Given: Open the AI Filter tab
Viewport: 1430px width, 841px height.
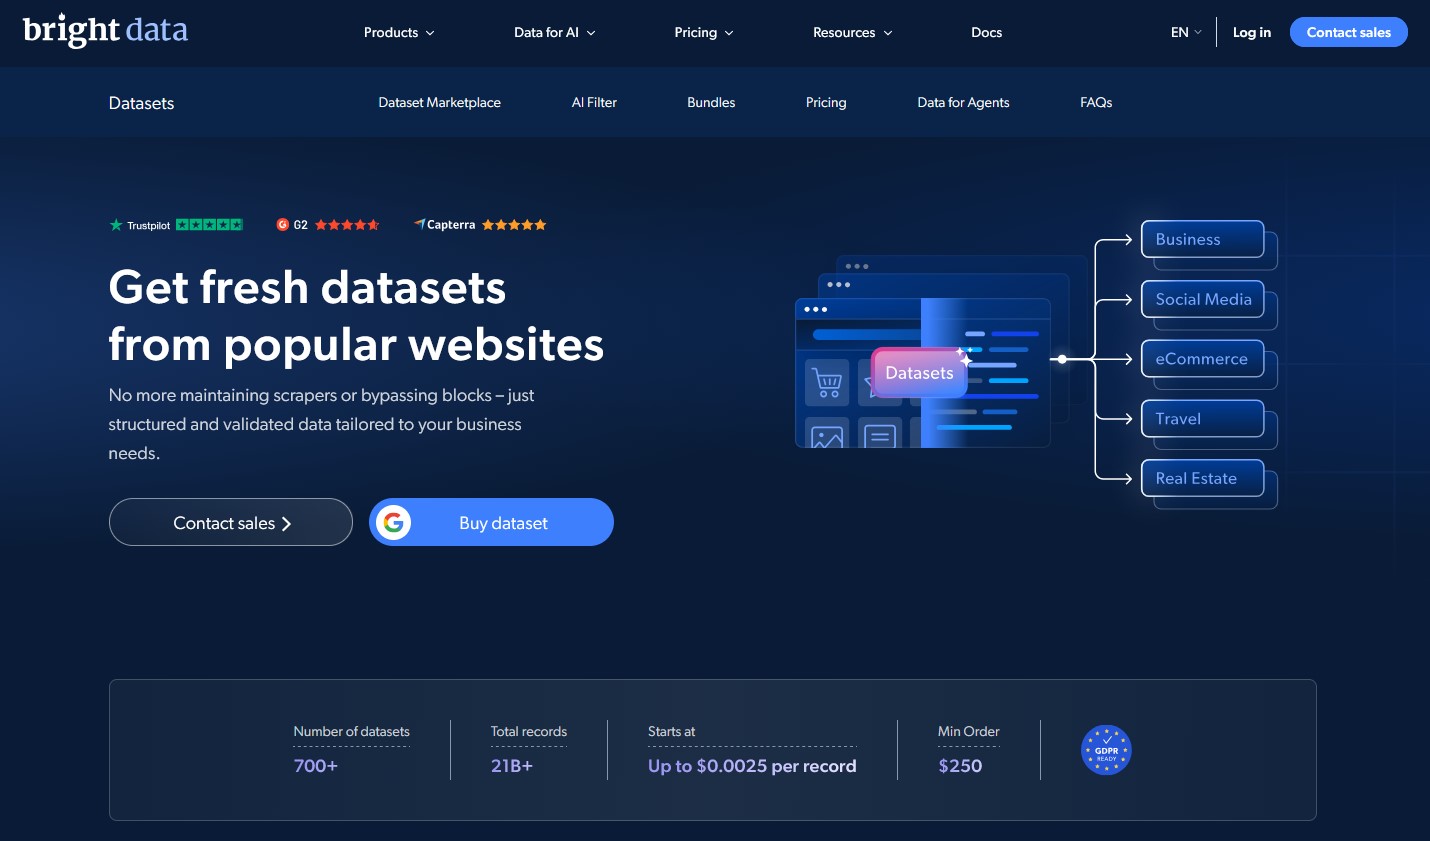Looking at the screenshot, I should click(x=594, y=102).
